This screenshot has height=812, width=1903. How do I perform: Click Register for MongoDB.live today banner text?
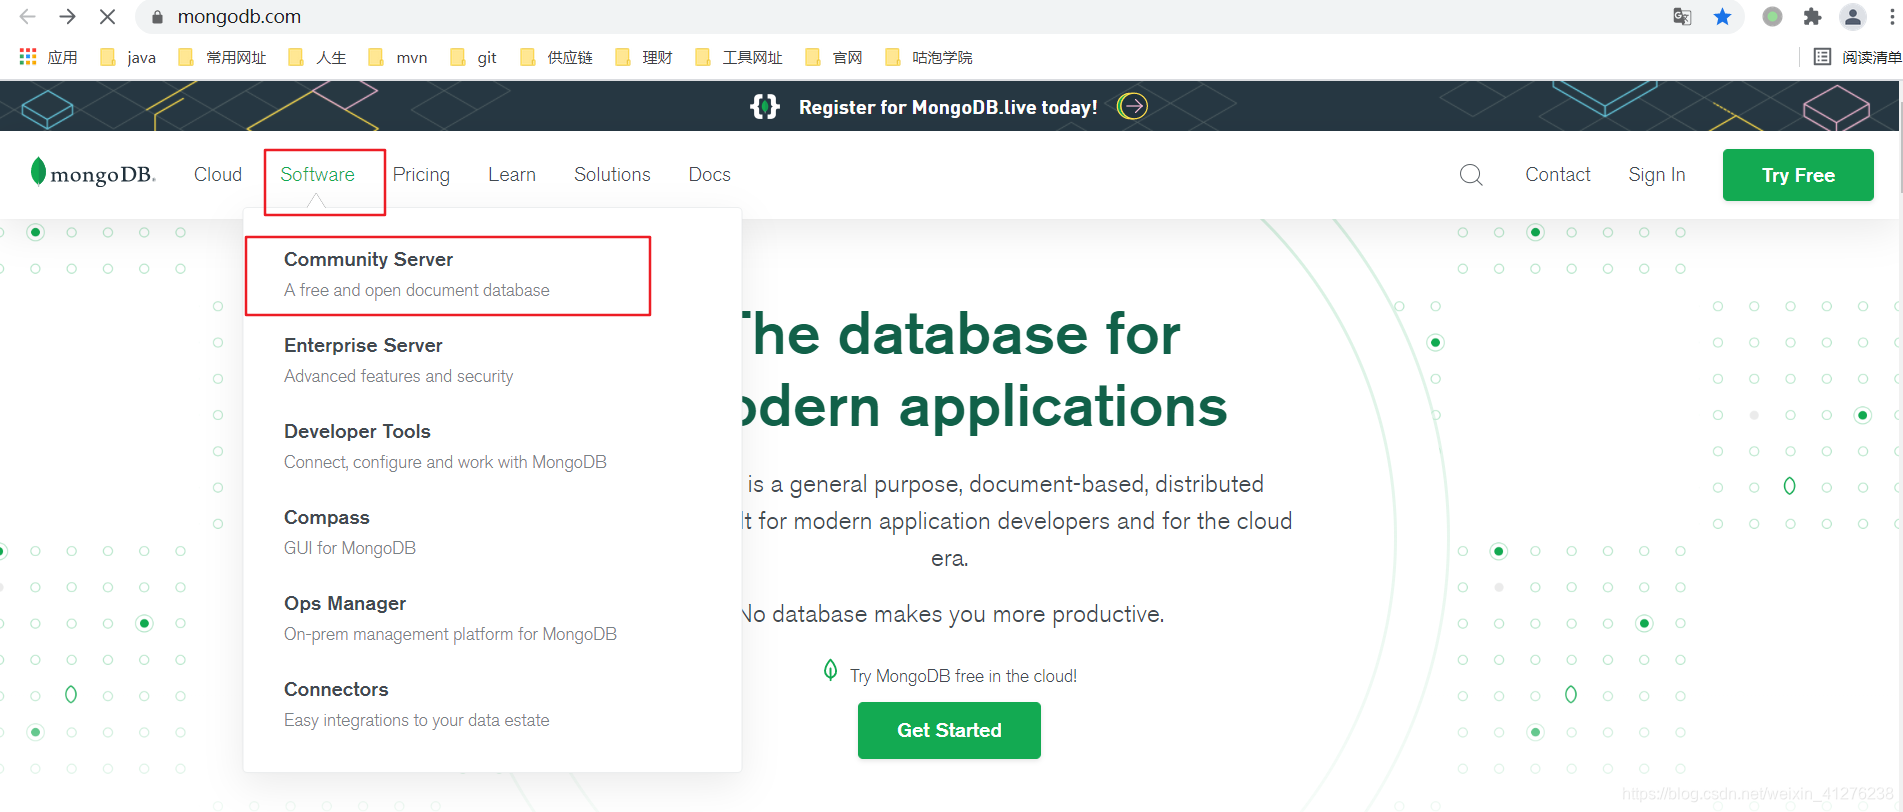click(x=948, y=107)
